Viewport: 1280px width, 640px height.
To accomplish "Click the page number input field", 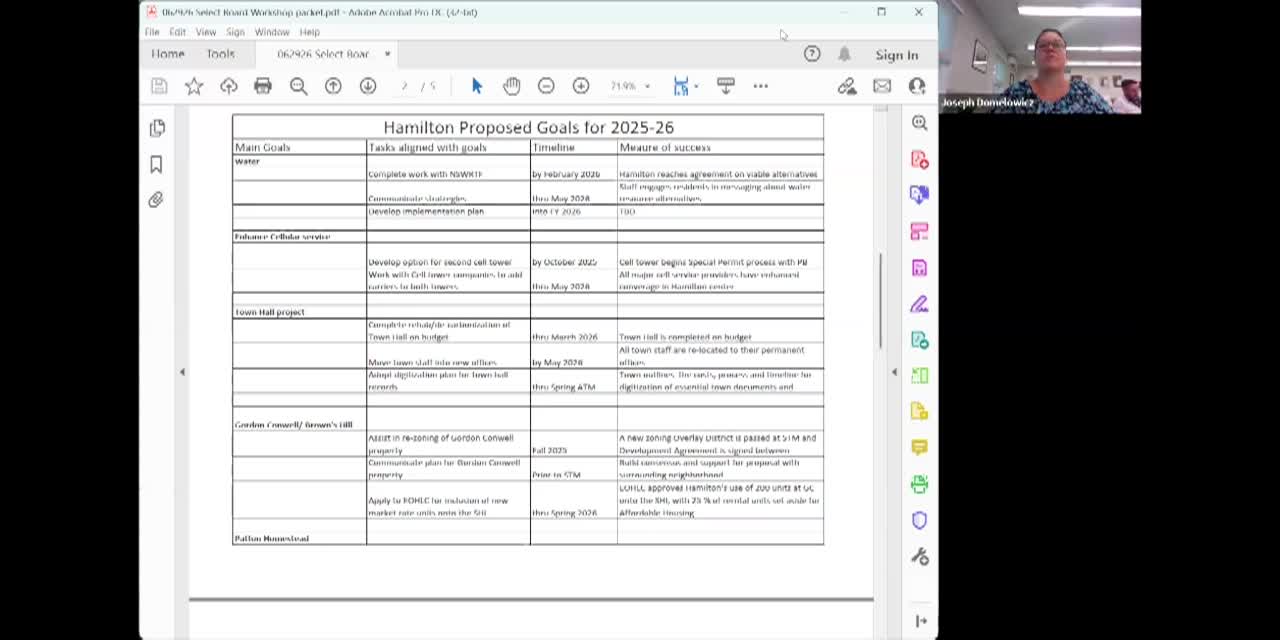I will tap(404, 86).
